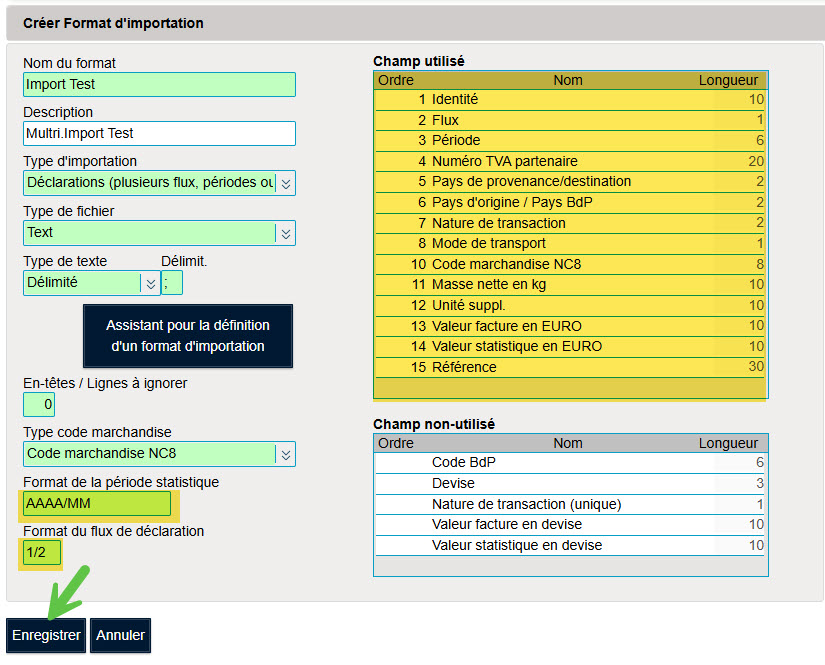Click the En-têtes / Lignes à ignorer field

click(39, 405)
